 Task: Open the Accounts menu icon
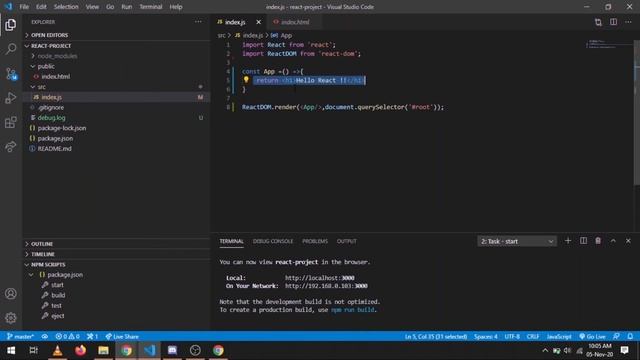click(11, 293)
